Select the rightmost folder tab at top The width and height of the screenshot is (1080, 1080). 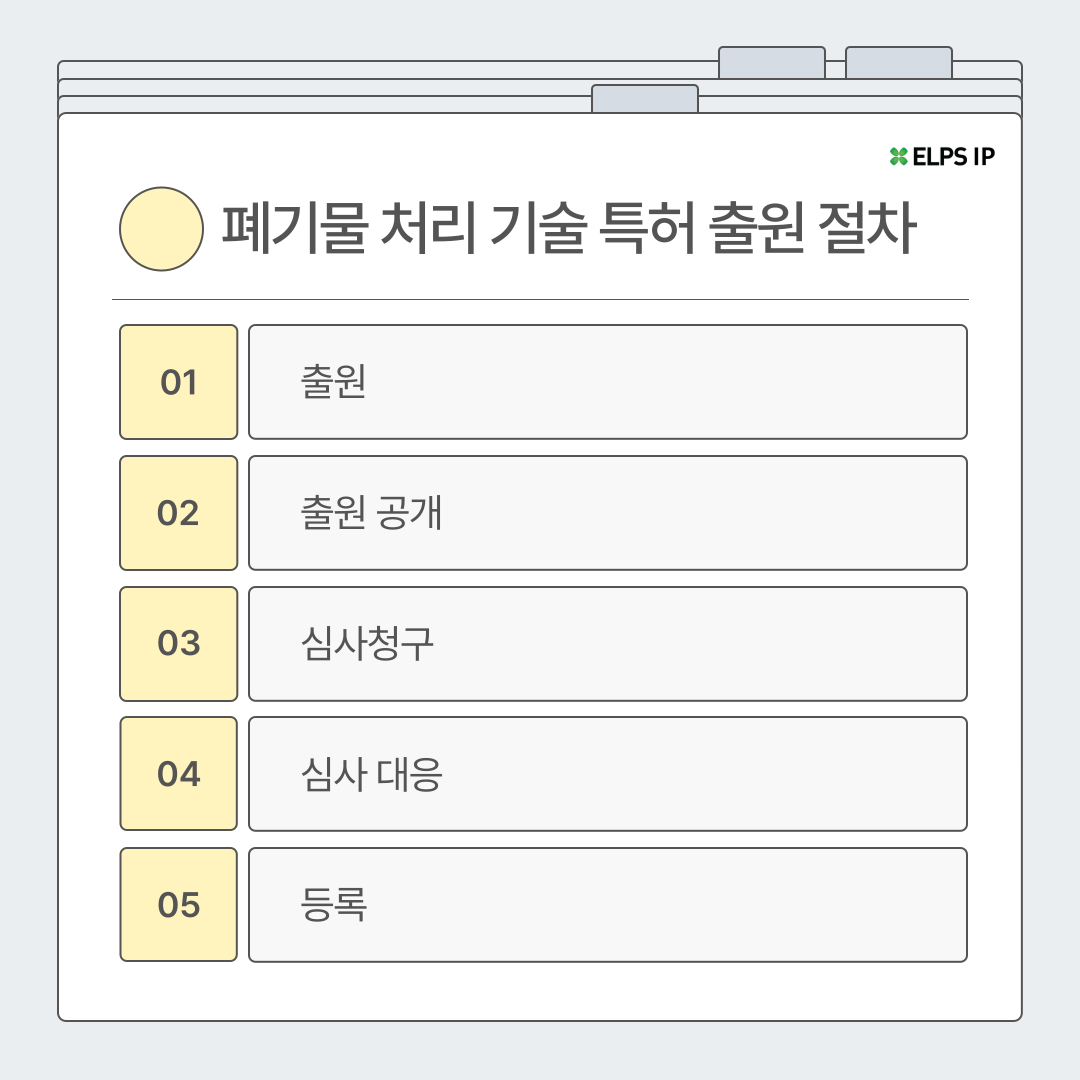[x=899, y=63]
